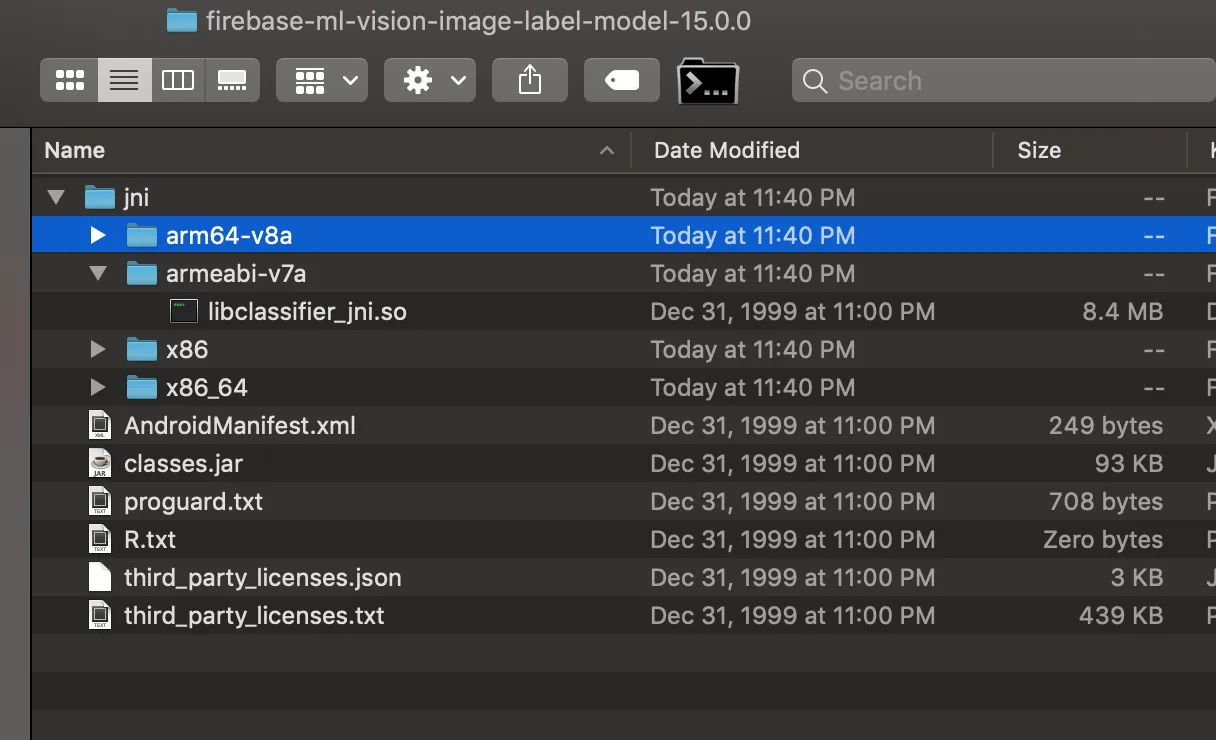Expand the x86_64 folder
Image resolution: width=1216 pixels, height=740 pixels.
pyautogui.click(x=97, y=387)
